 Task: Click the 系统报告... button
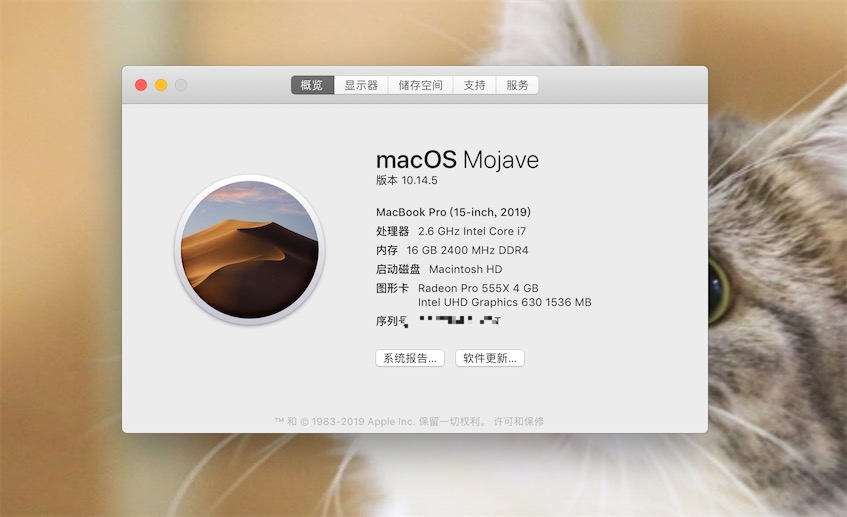(x=410, y=358)
